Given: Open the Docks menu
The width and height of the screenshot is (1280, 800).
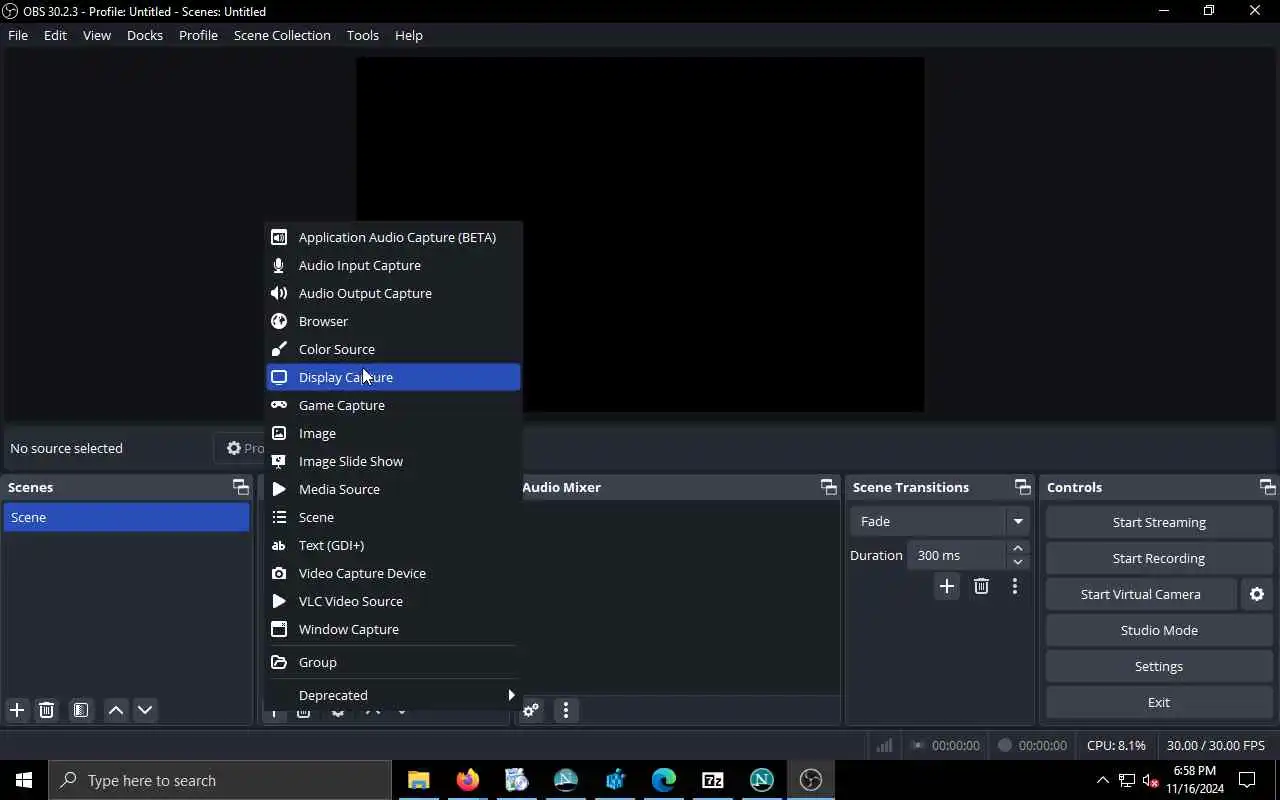Looking at the screenshot, I should coord(145,35).
